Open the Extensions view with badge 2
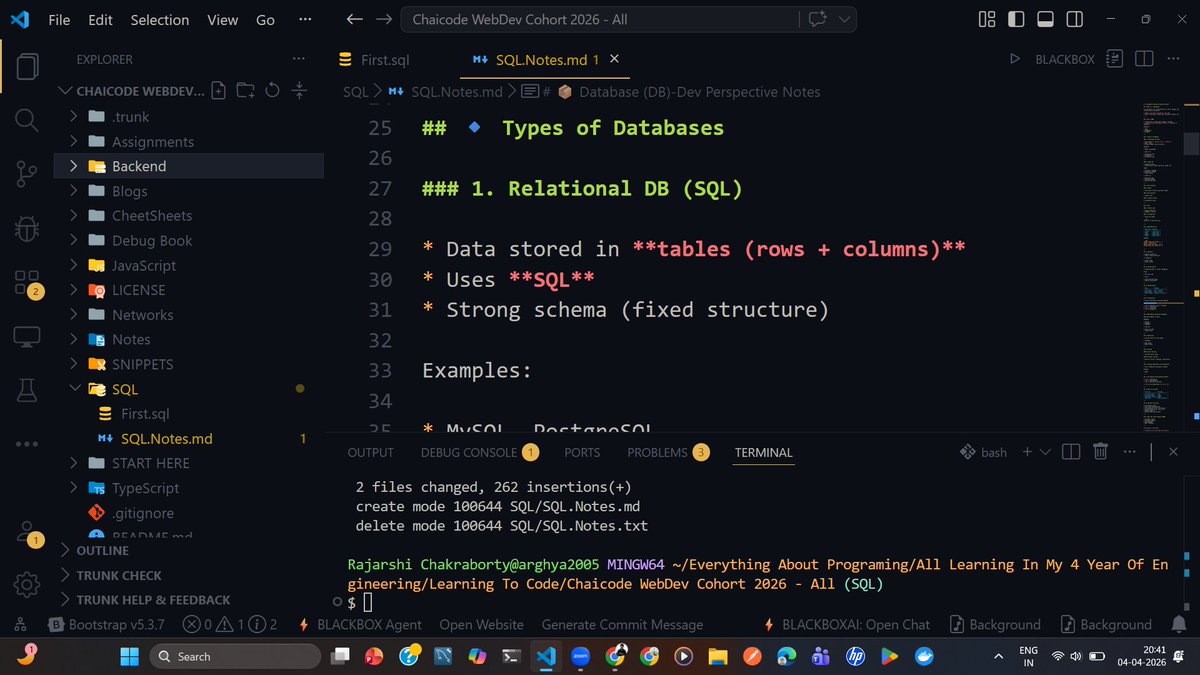 tap(27, 282)
